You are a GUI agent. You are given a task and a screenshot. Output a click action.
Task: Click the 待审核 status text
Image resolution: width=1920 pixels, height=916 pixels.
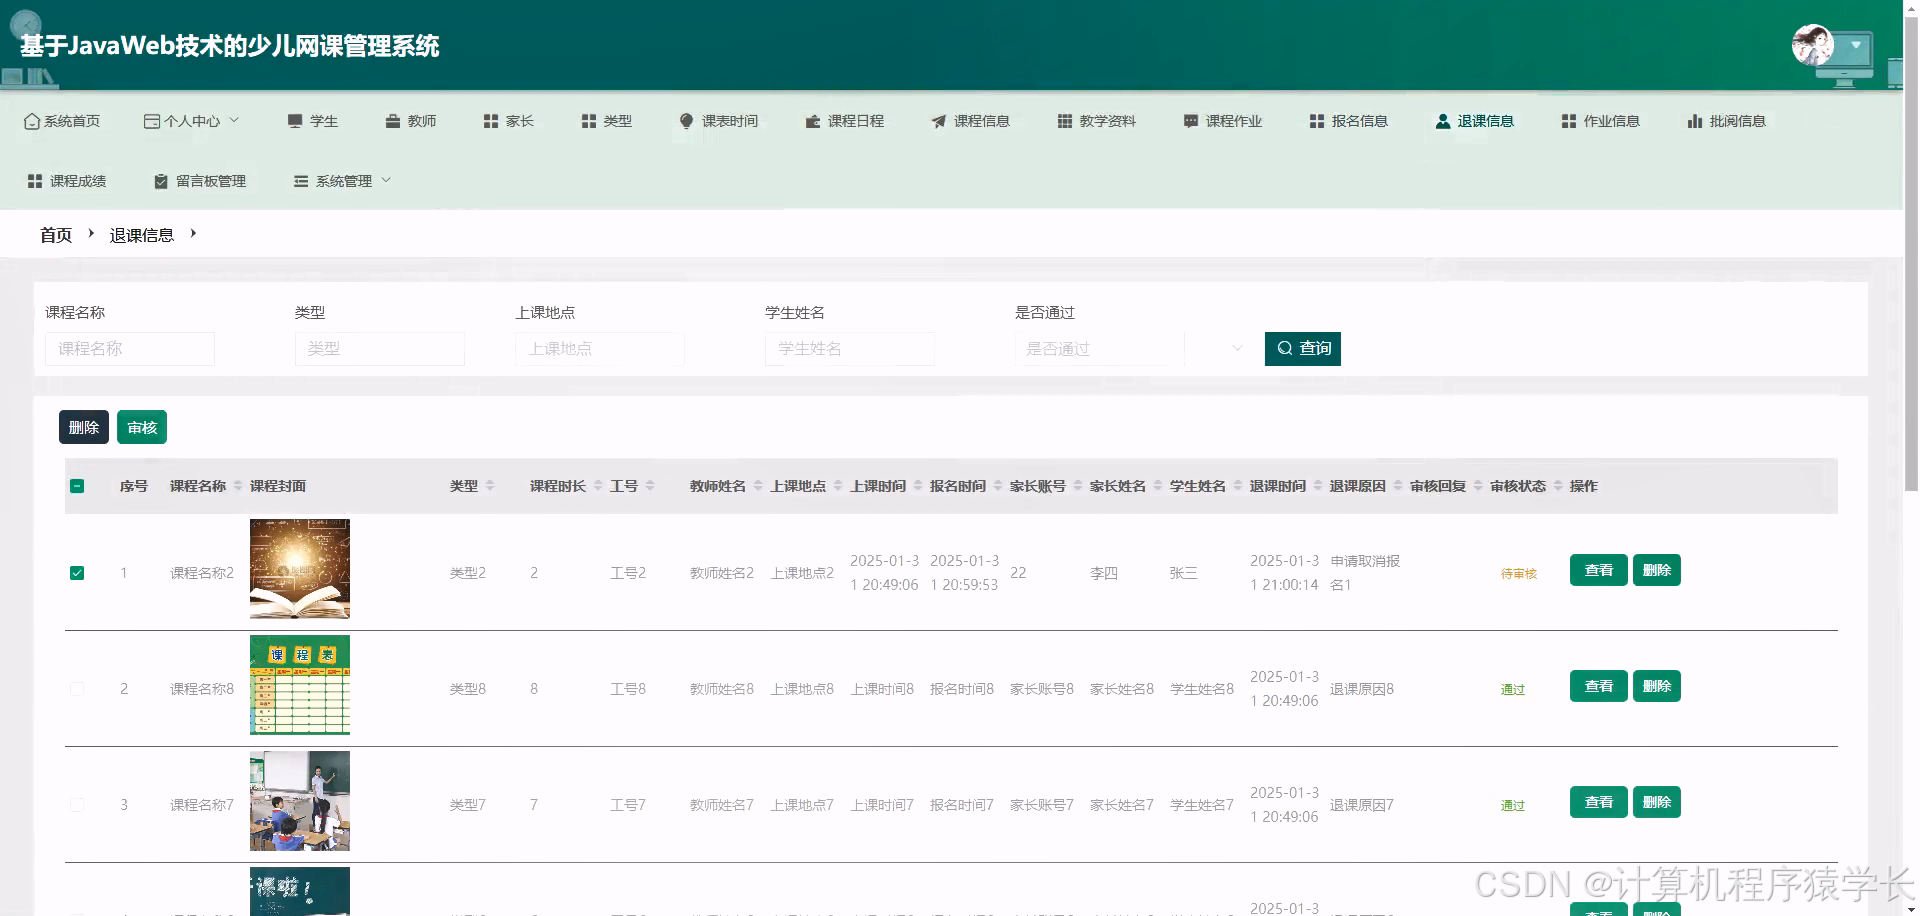(x=1518, y=574)
